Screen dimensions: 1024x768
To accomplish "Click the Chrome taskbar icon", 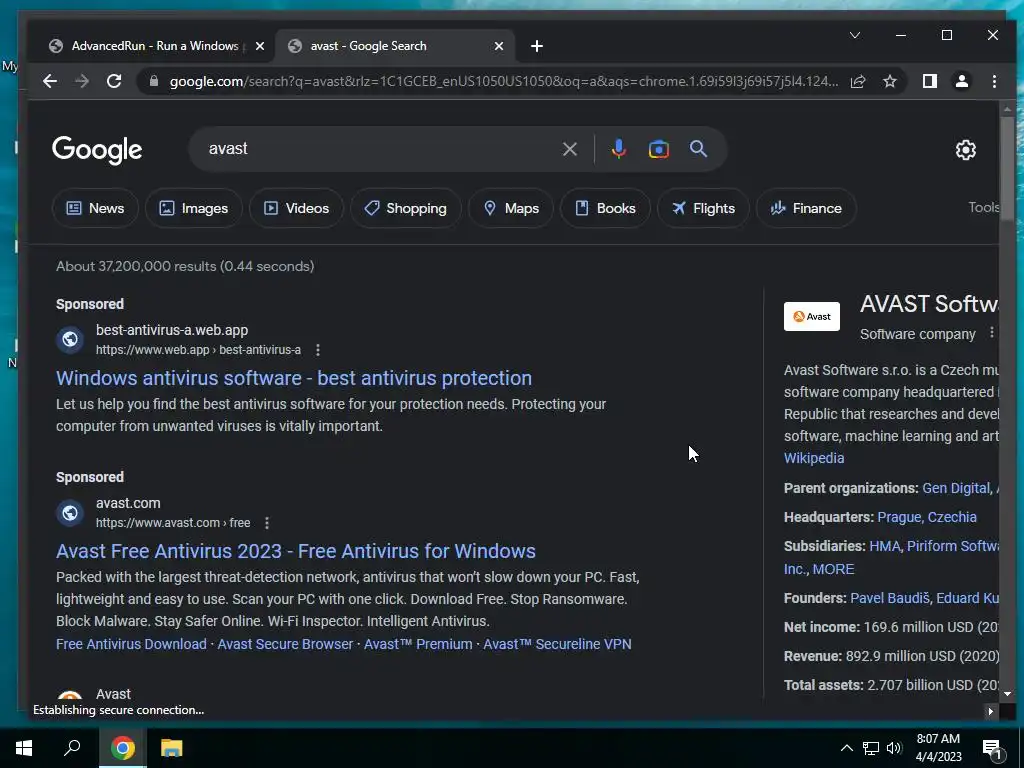I will [x=122, y=748].
